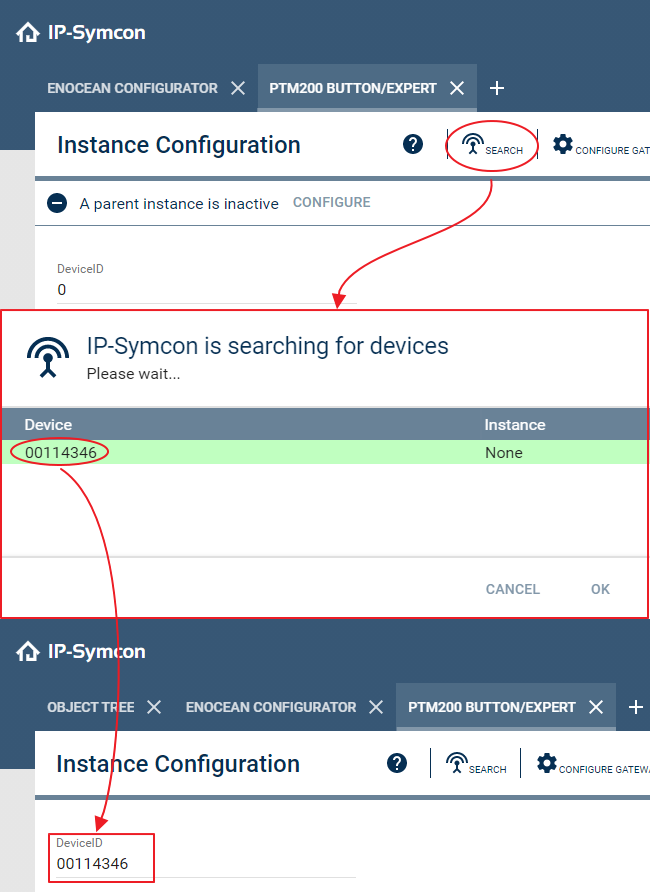Close the PTM200 BUTTON/EXPERT tab
Image resolution: width=650 pixels, height=892 pixels.
coord(457,88)
